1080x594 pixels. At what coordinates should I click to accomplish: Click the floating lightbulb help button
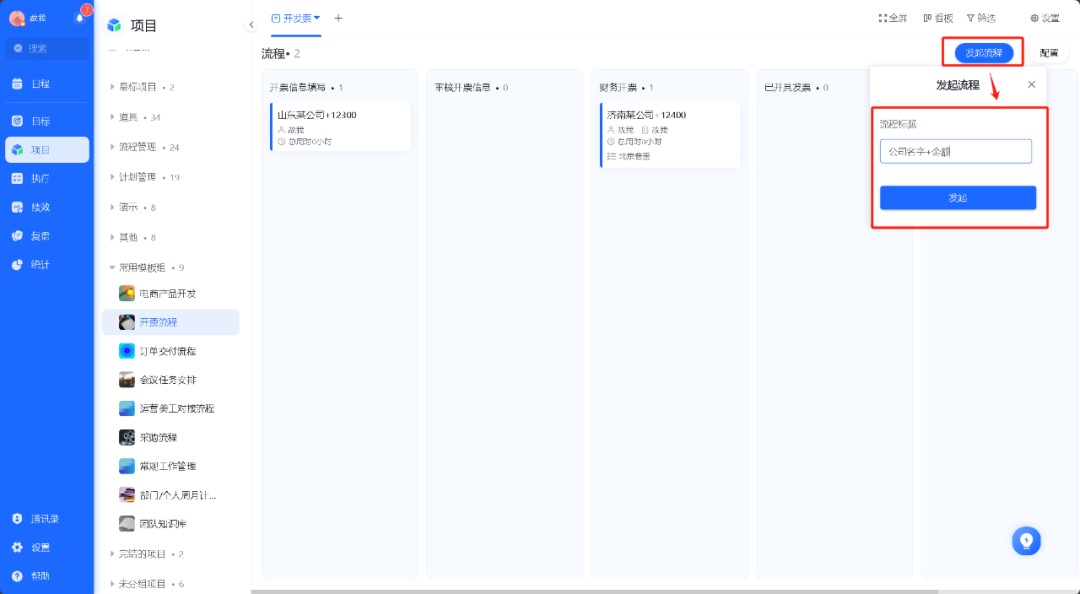[1026, 541]
